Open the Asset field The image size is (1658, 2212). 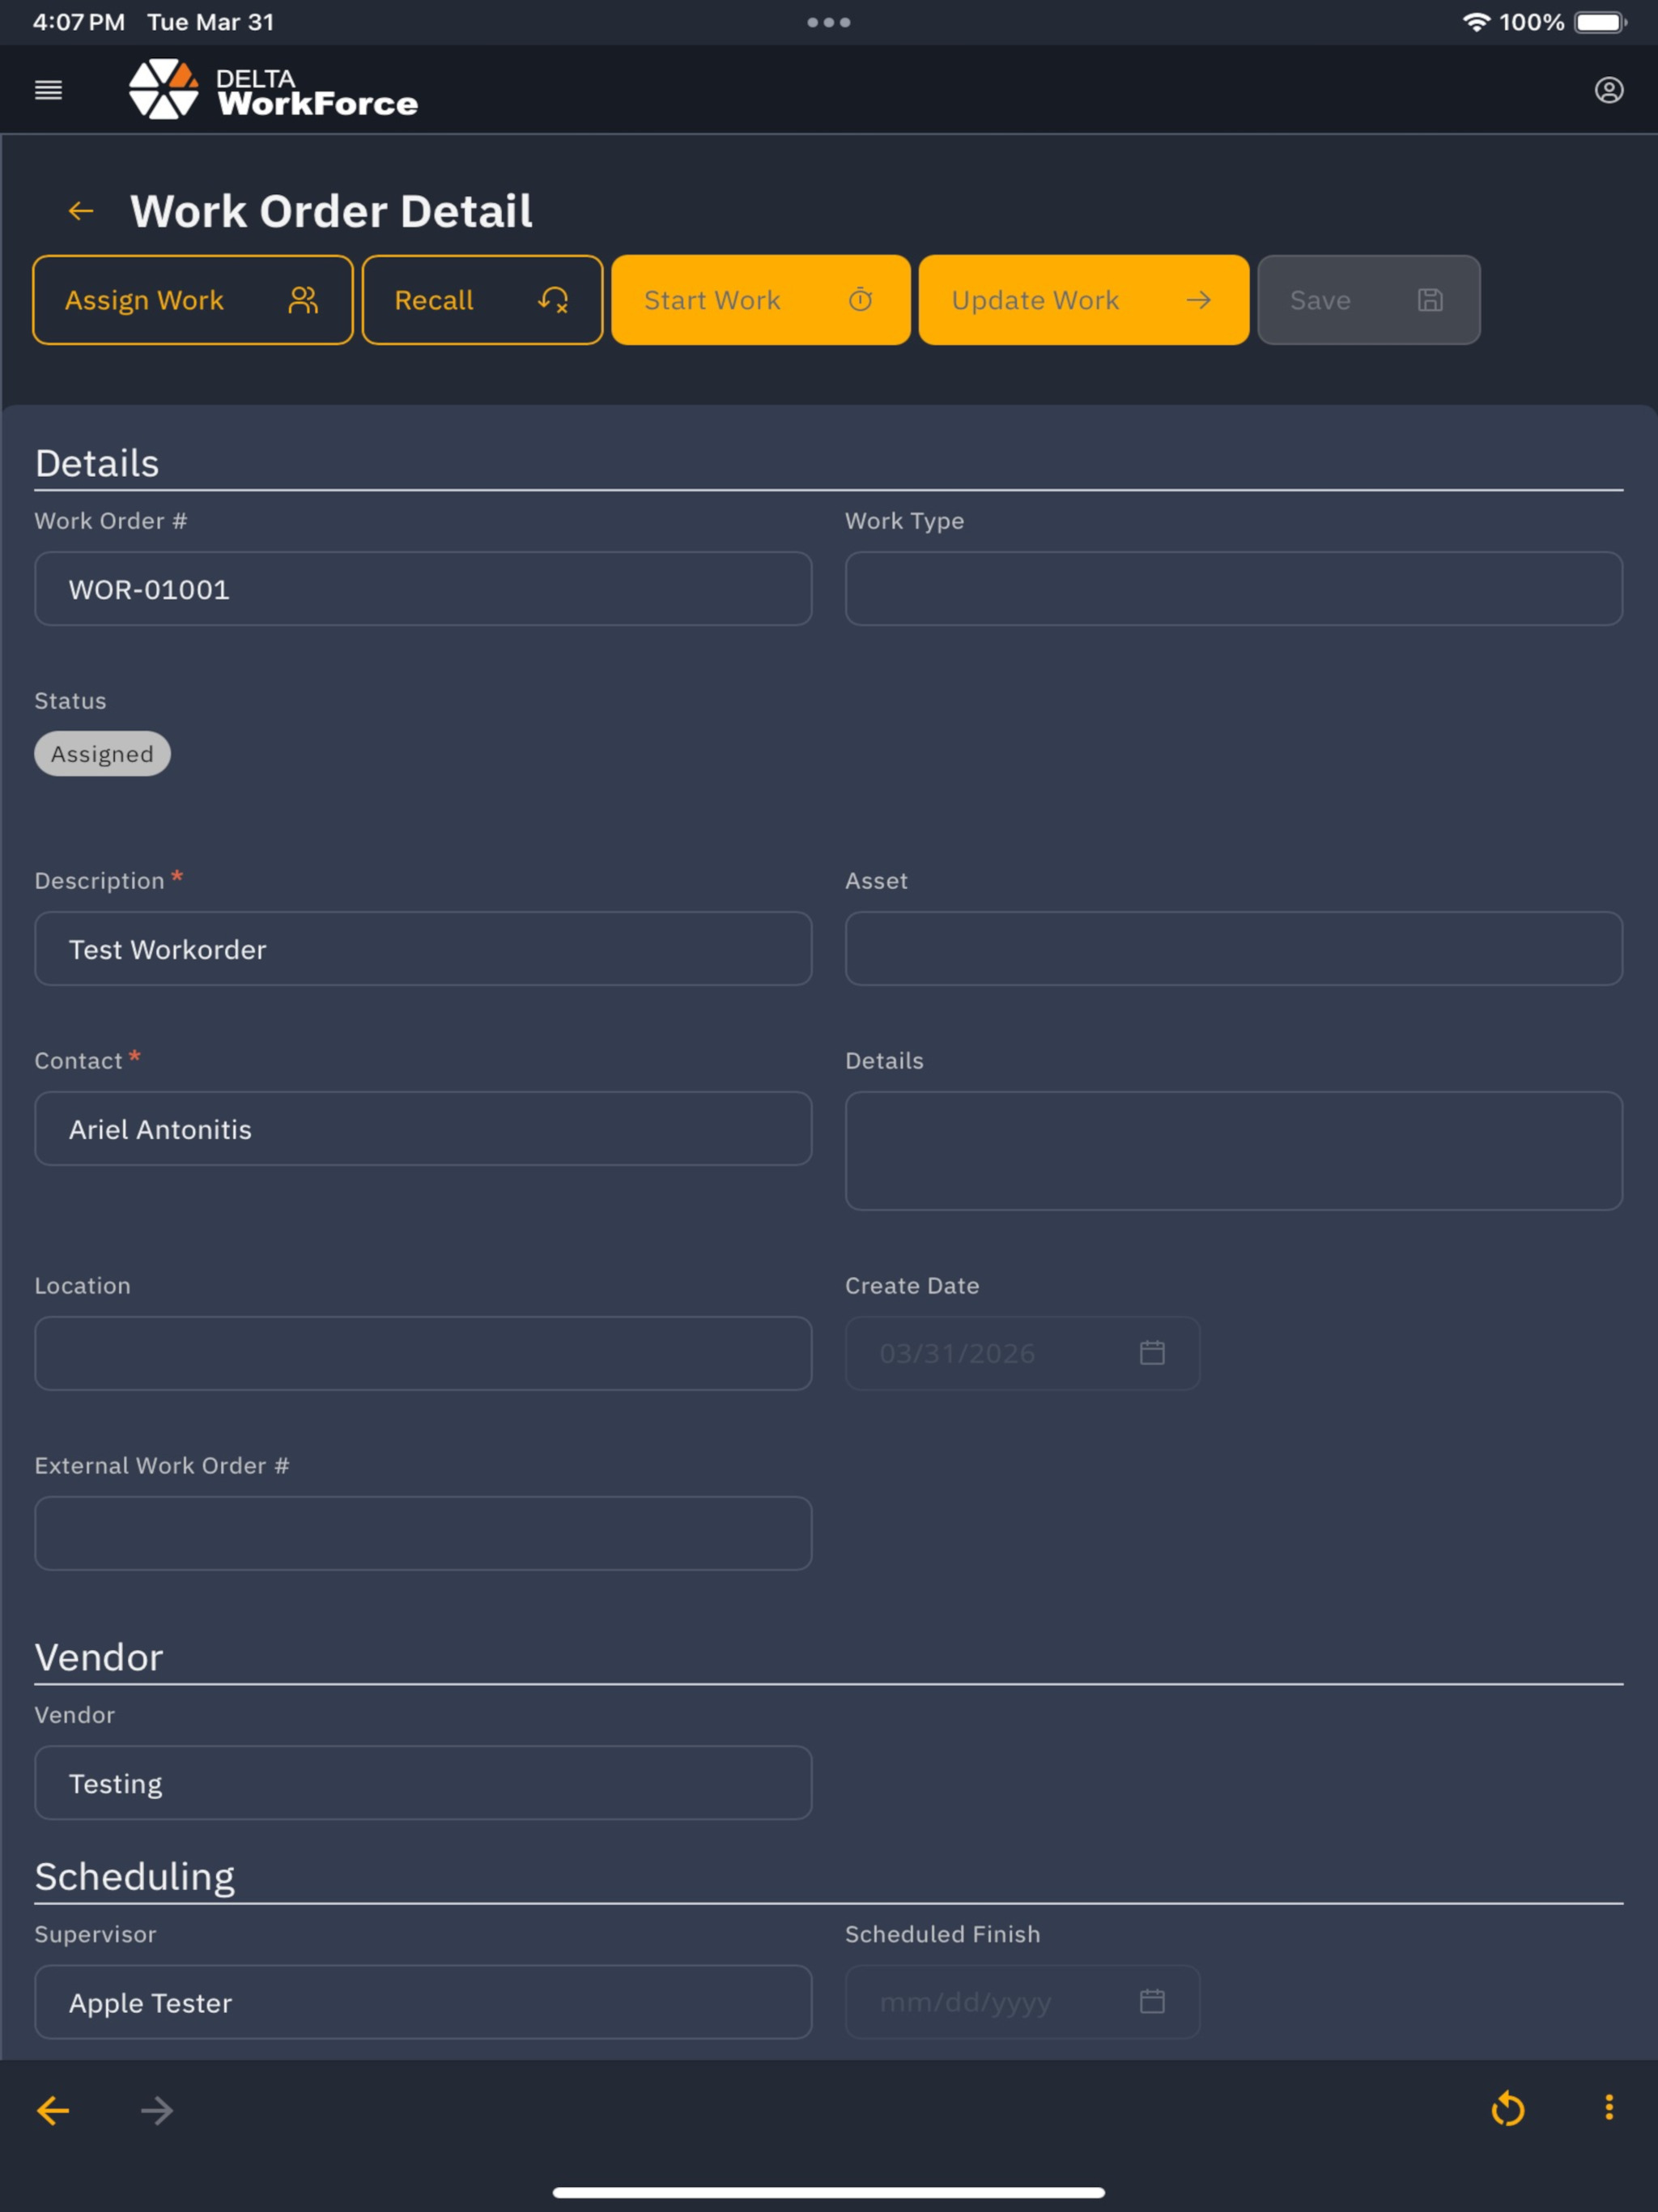(x=1233, y=949)
